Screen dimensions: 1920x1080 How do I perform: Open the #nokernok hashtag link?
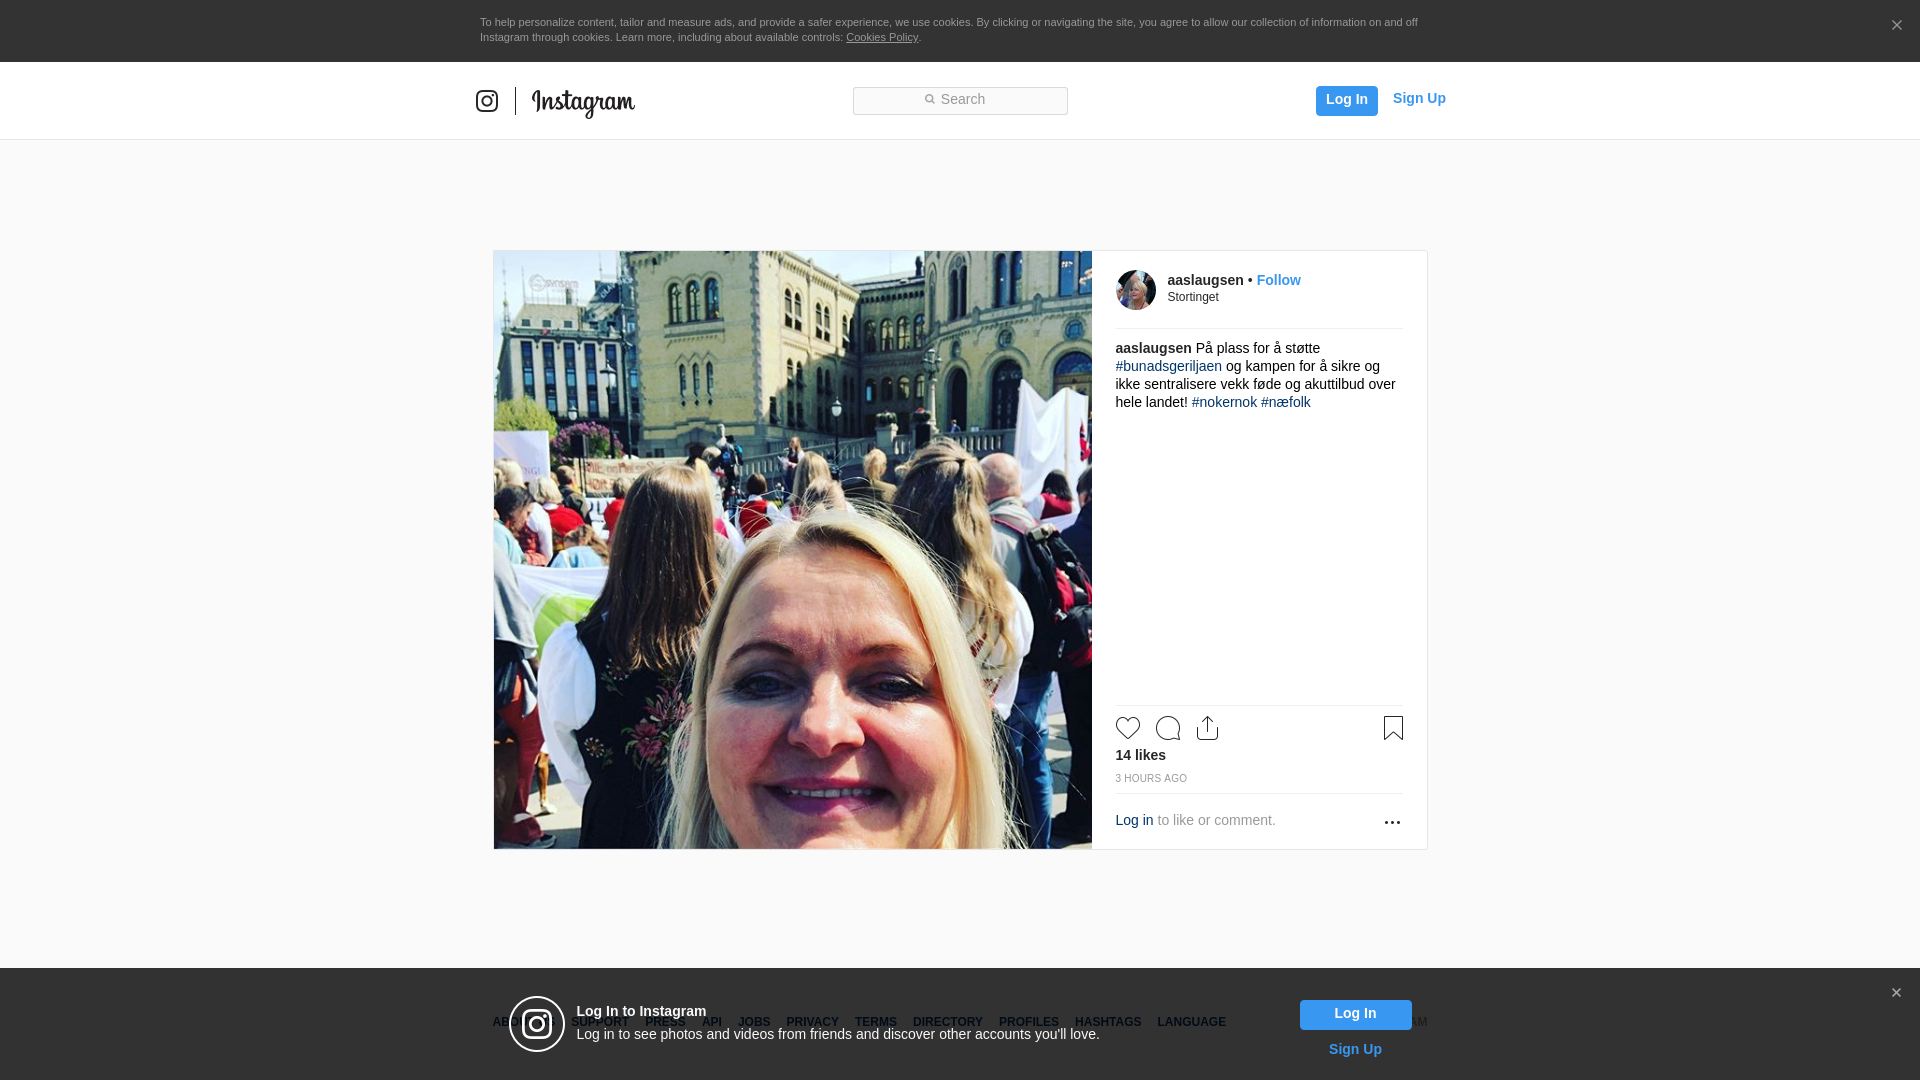point(1224,402)
